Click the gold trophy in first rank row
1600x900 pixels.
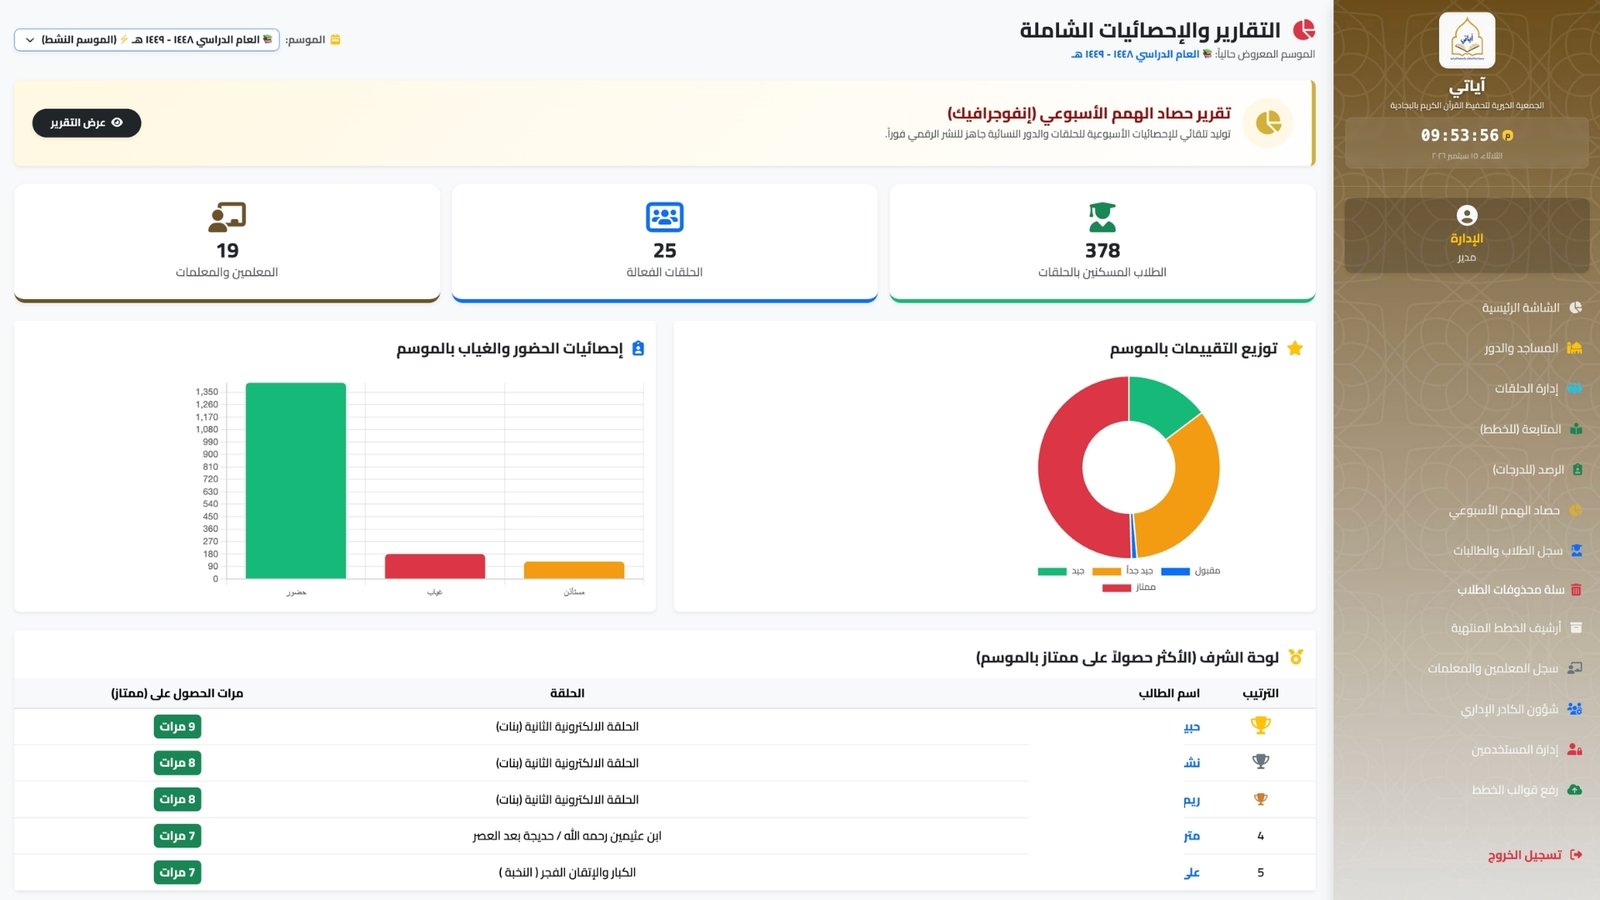[x=1260, y=726]
